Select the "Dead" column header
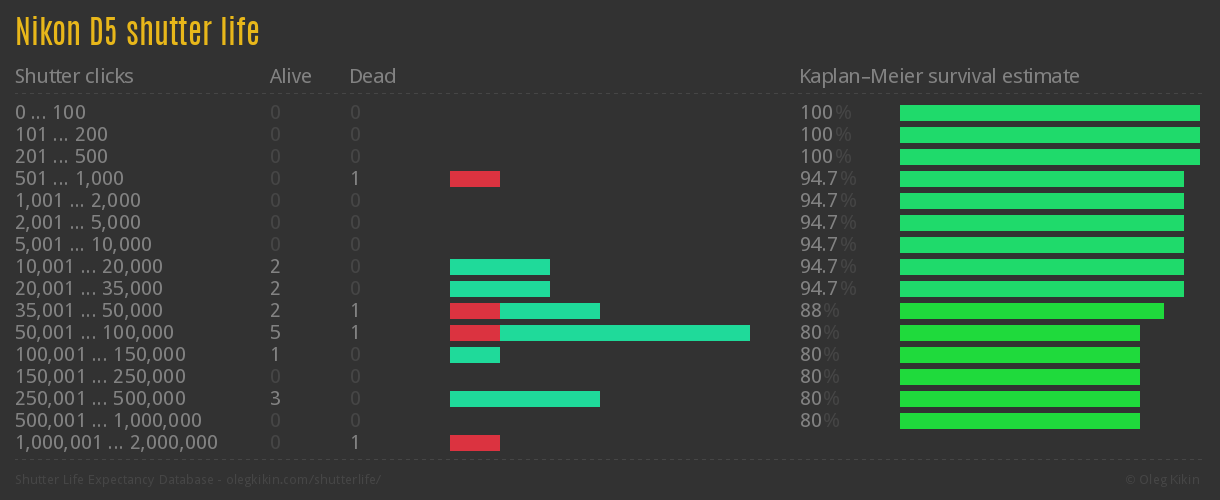 pyautogui.click(x=372, y=76)
